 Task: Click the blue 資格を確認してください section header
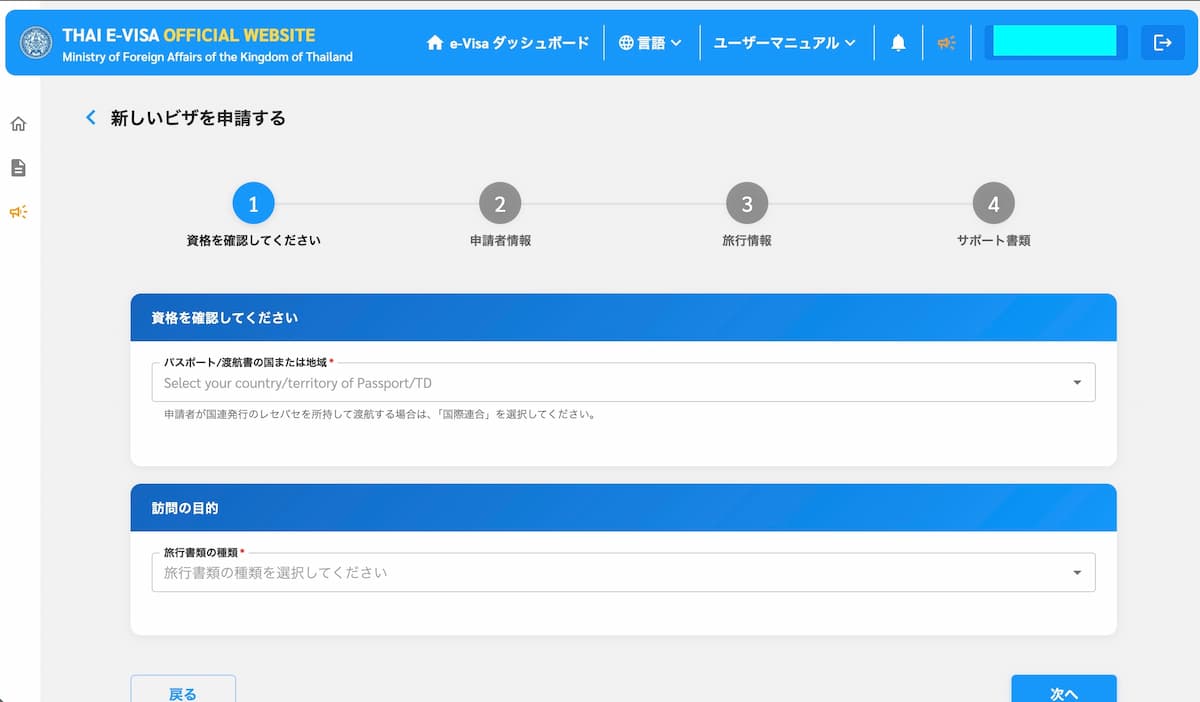point(623,317)
